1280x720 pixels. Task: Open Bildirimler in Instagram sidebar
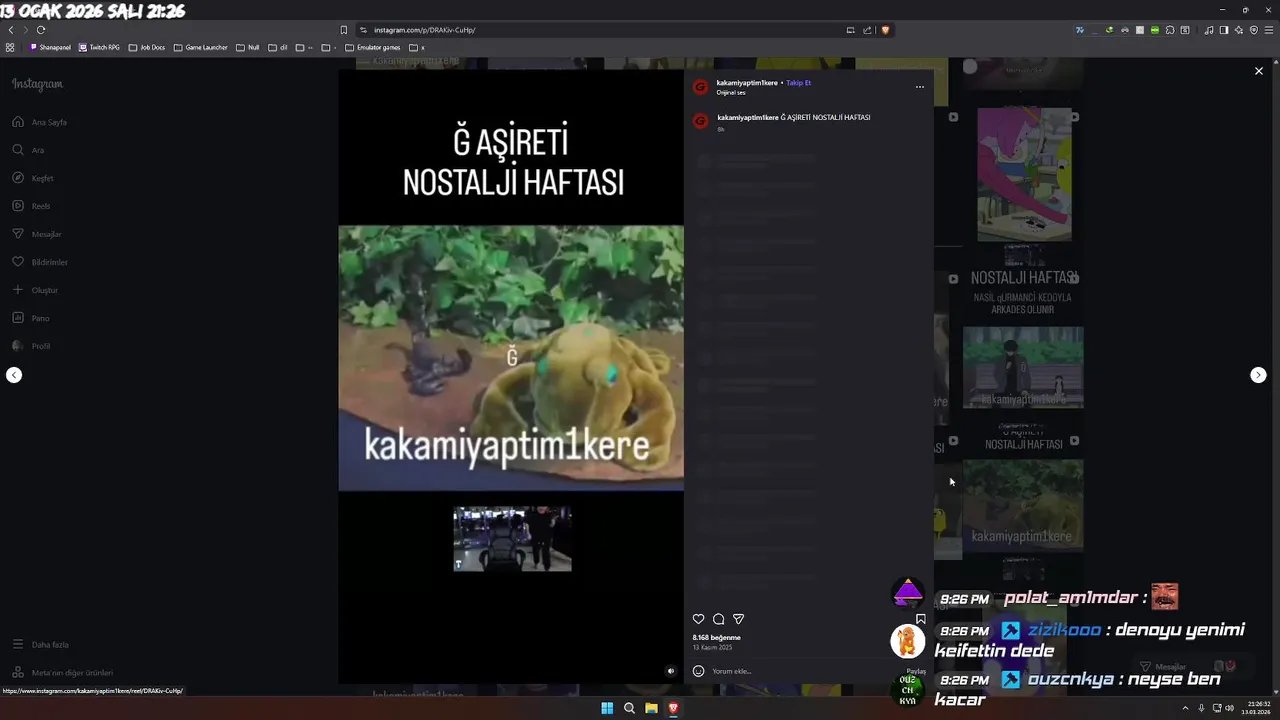point(40,262)
